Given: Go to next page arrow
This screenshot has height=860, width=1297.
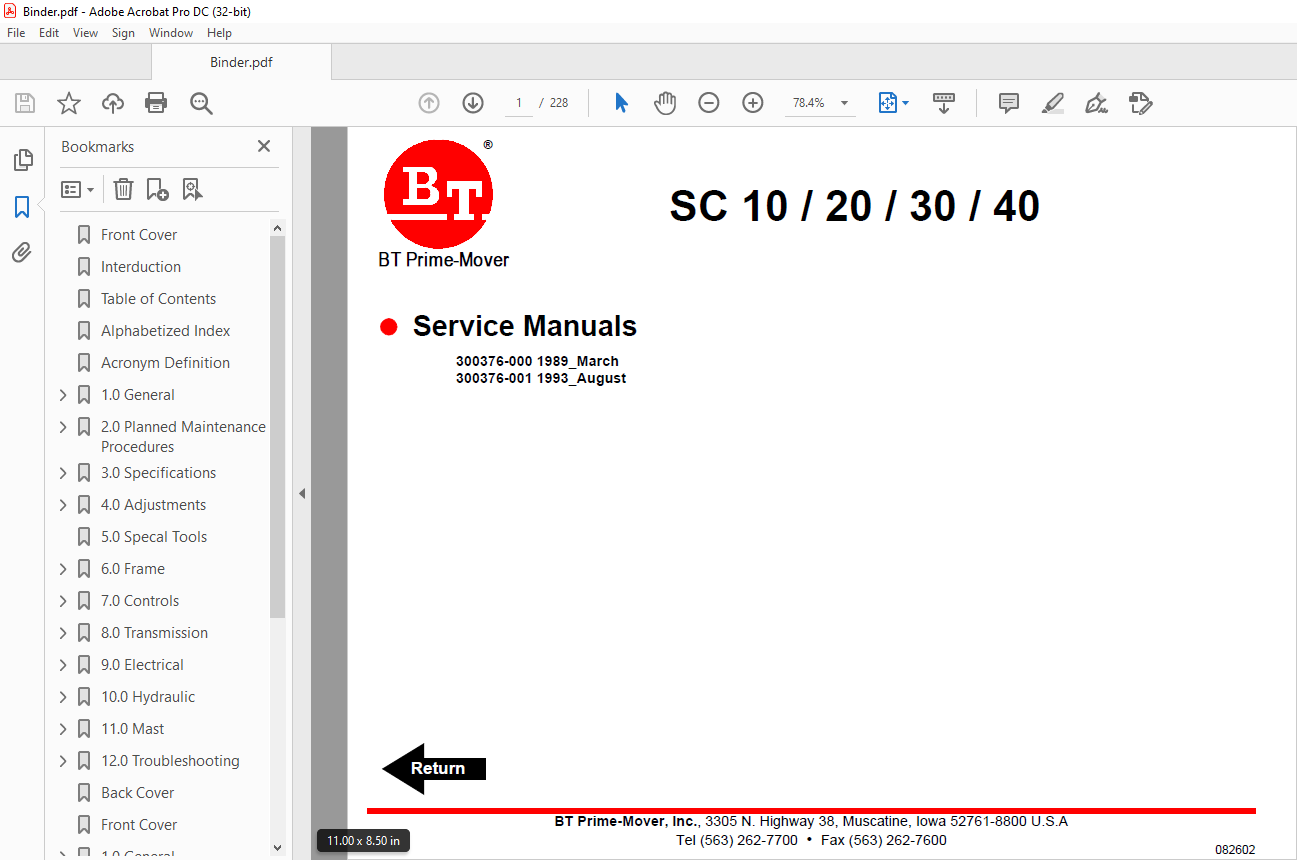Looking at the screenshot, I should pos(473,103).
